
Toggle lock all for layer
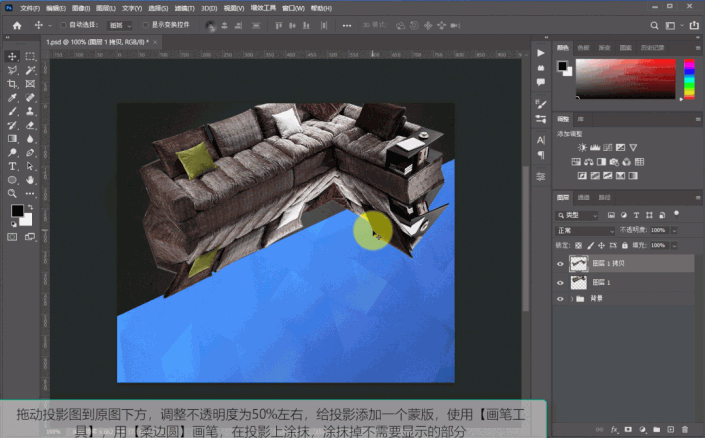[x=625, y=246]
